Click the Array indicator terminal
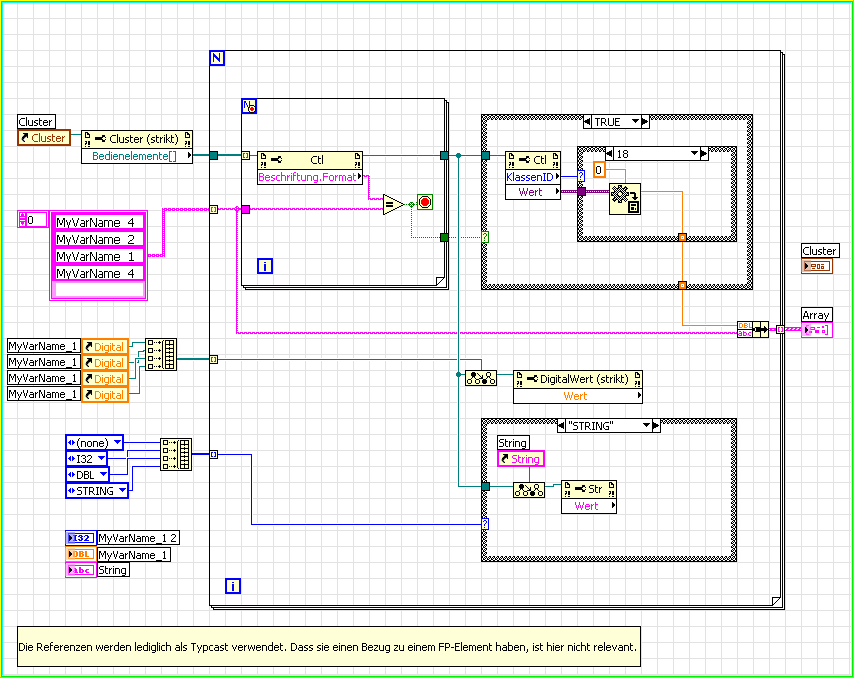 (x=817, y=330)
